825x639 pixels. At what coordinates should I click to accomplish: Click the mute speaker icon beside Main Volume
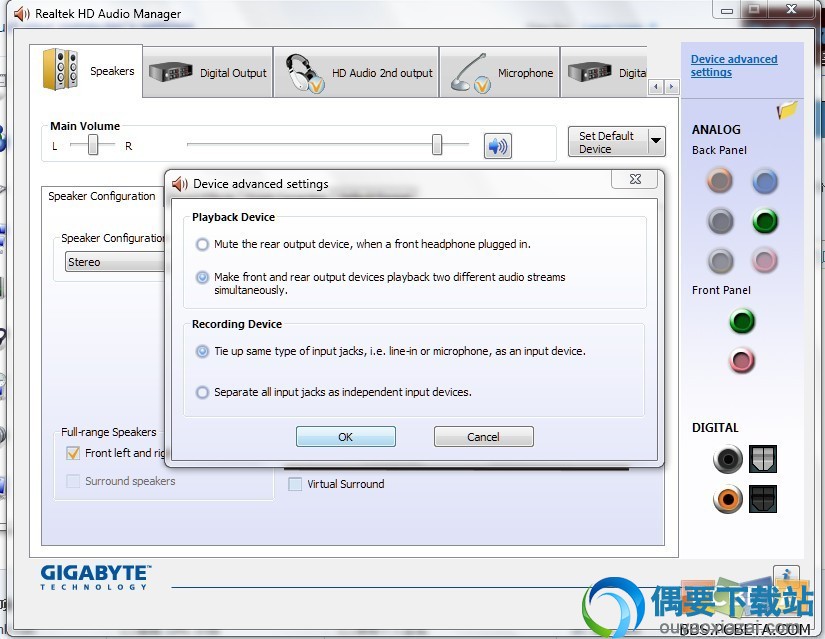coord(497,146)
